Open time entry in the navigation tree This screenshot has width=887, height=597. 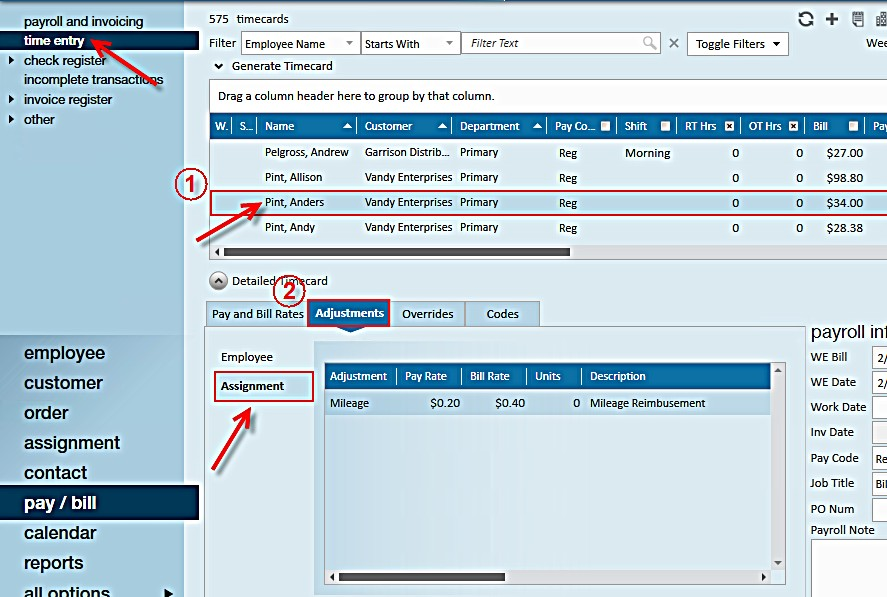(x=54, y=40)
